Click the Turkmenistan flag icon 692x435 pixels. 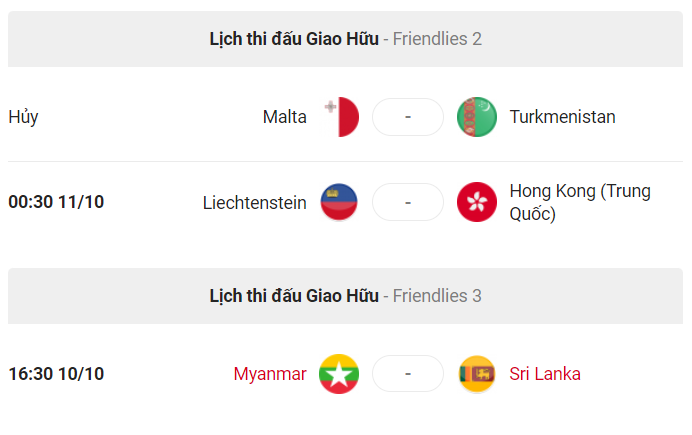coord(477,117)
